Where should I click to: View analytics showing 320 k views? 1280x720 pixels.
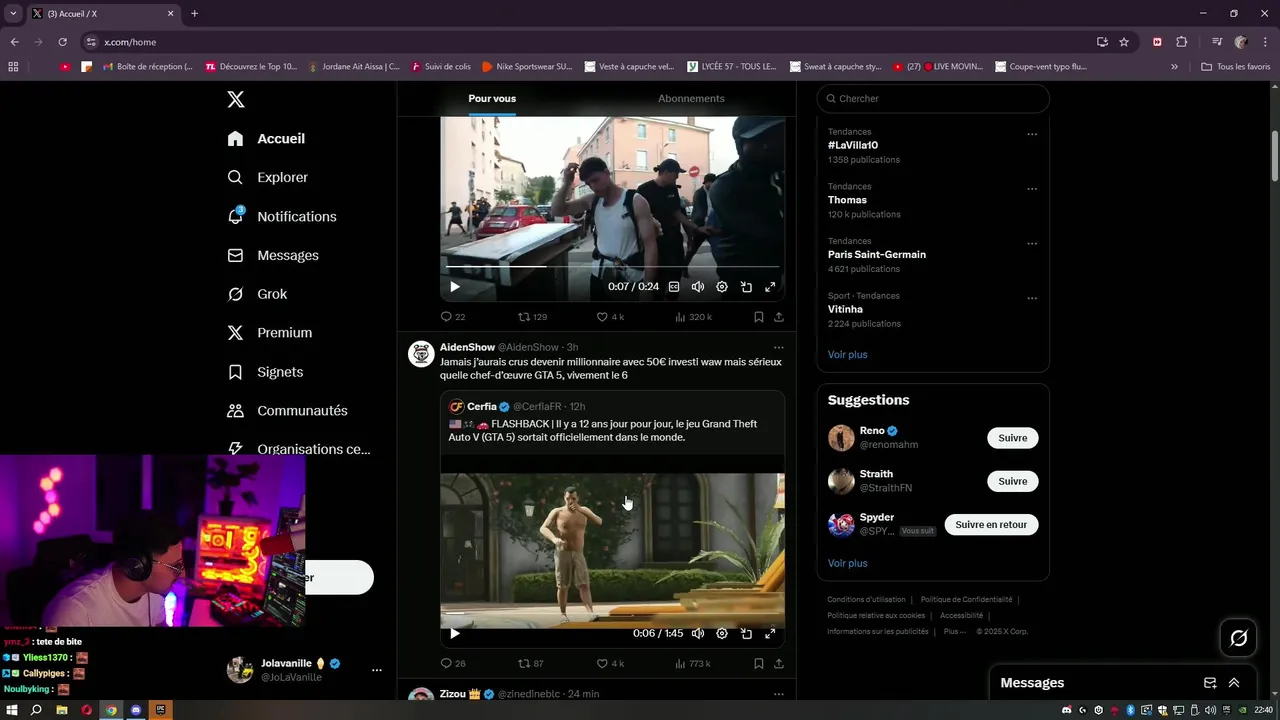pyautogui.click(x=693, y=317)
